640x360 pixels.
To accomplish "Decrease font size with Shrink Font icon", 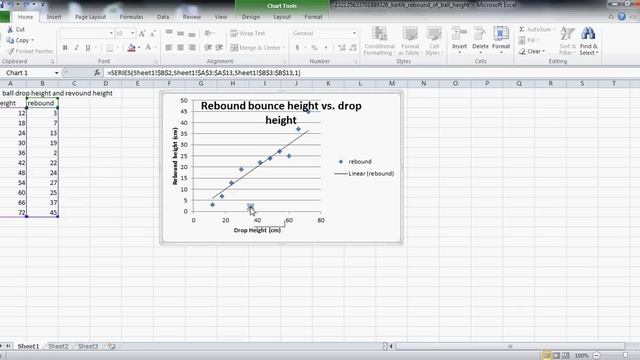I will coord(153,33).
